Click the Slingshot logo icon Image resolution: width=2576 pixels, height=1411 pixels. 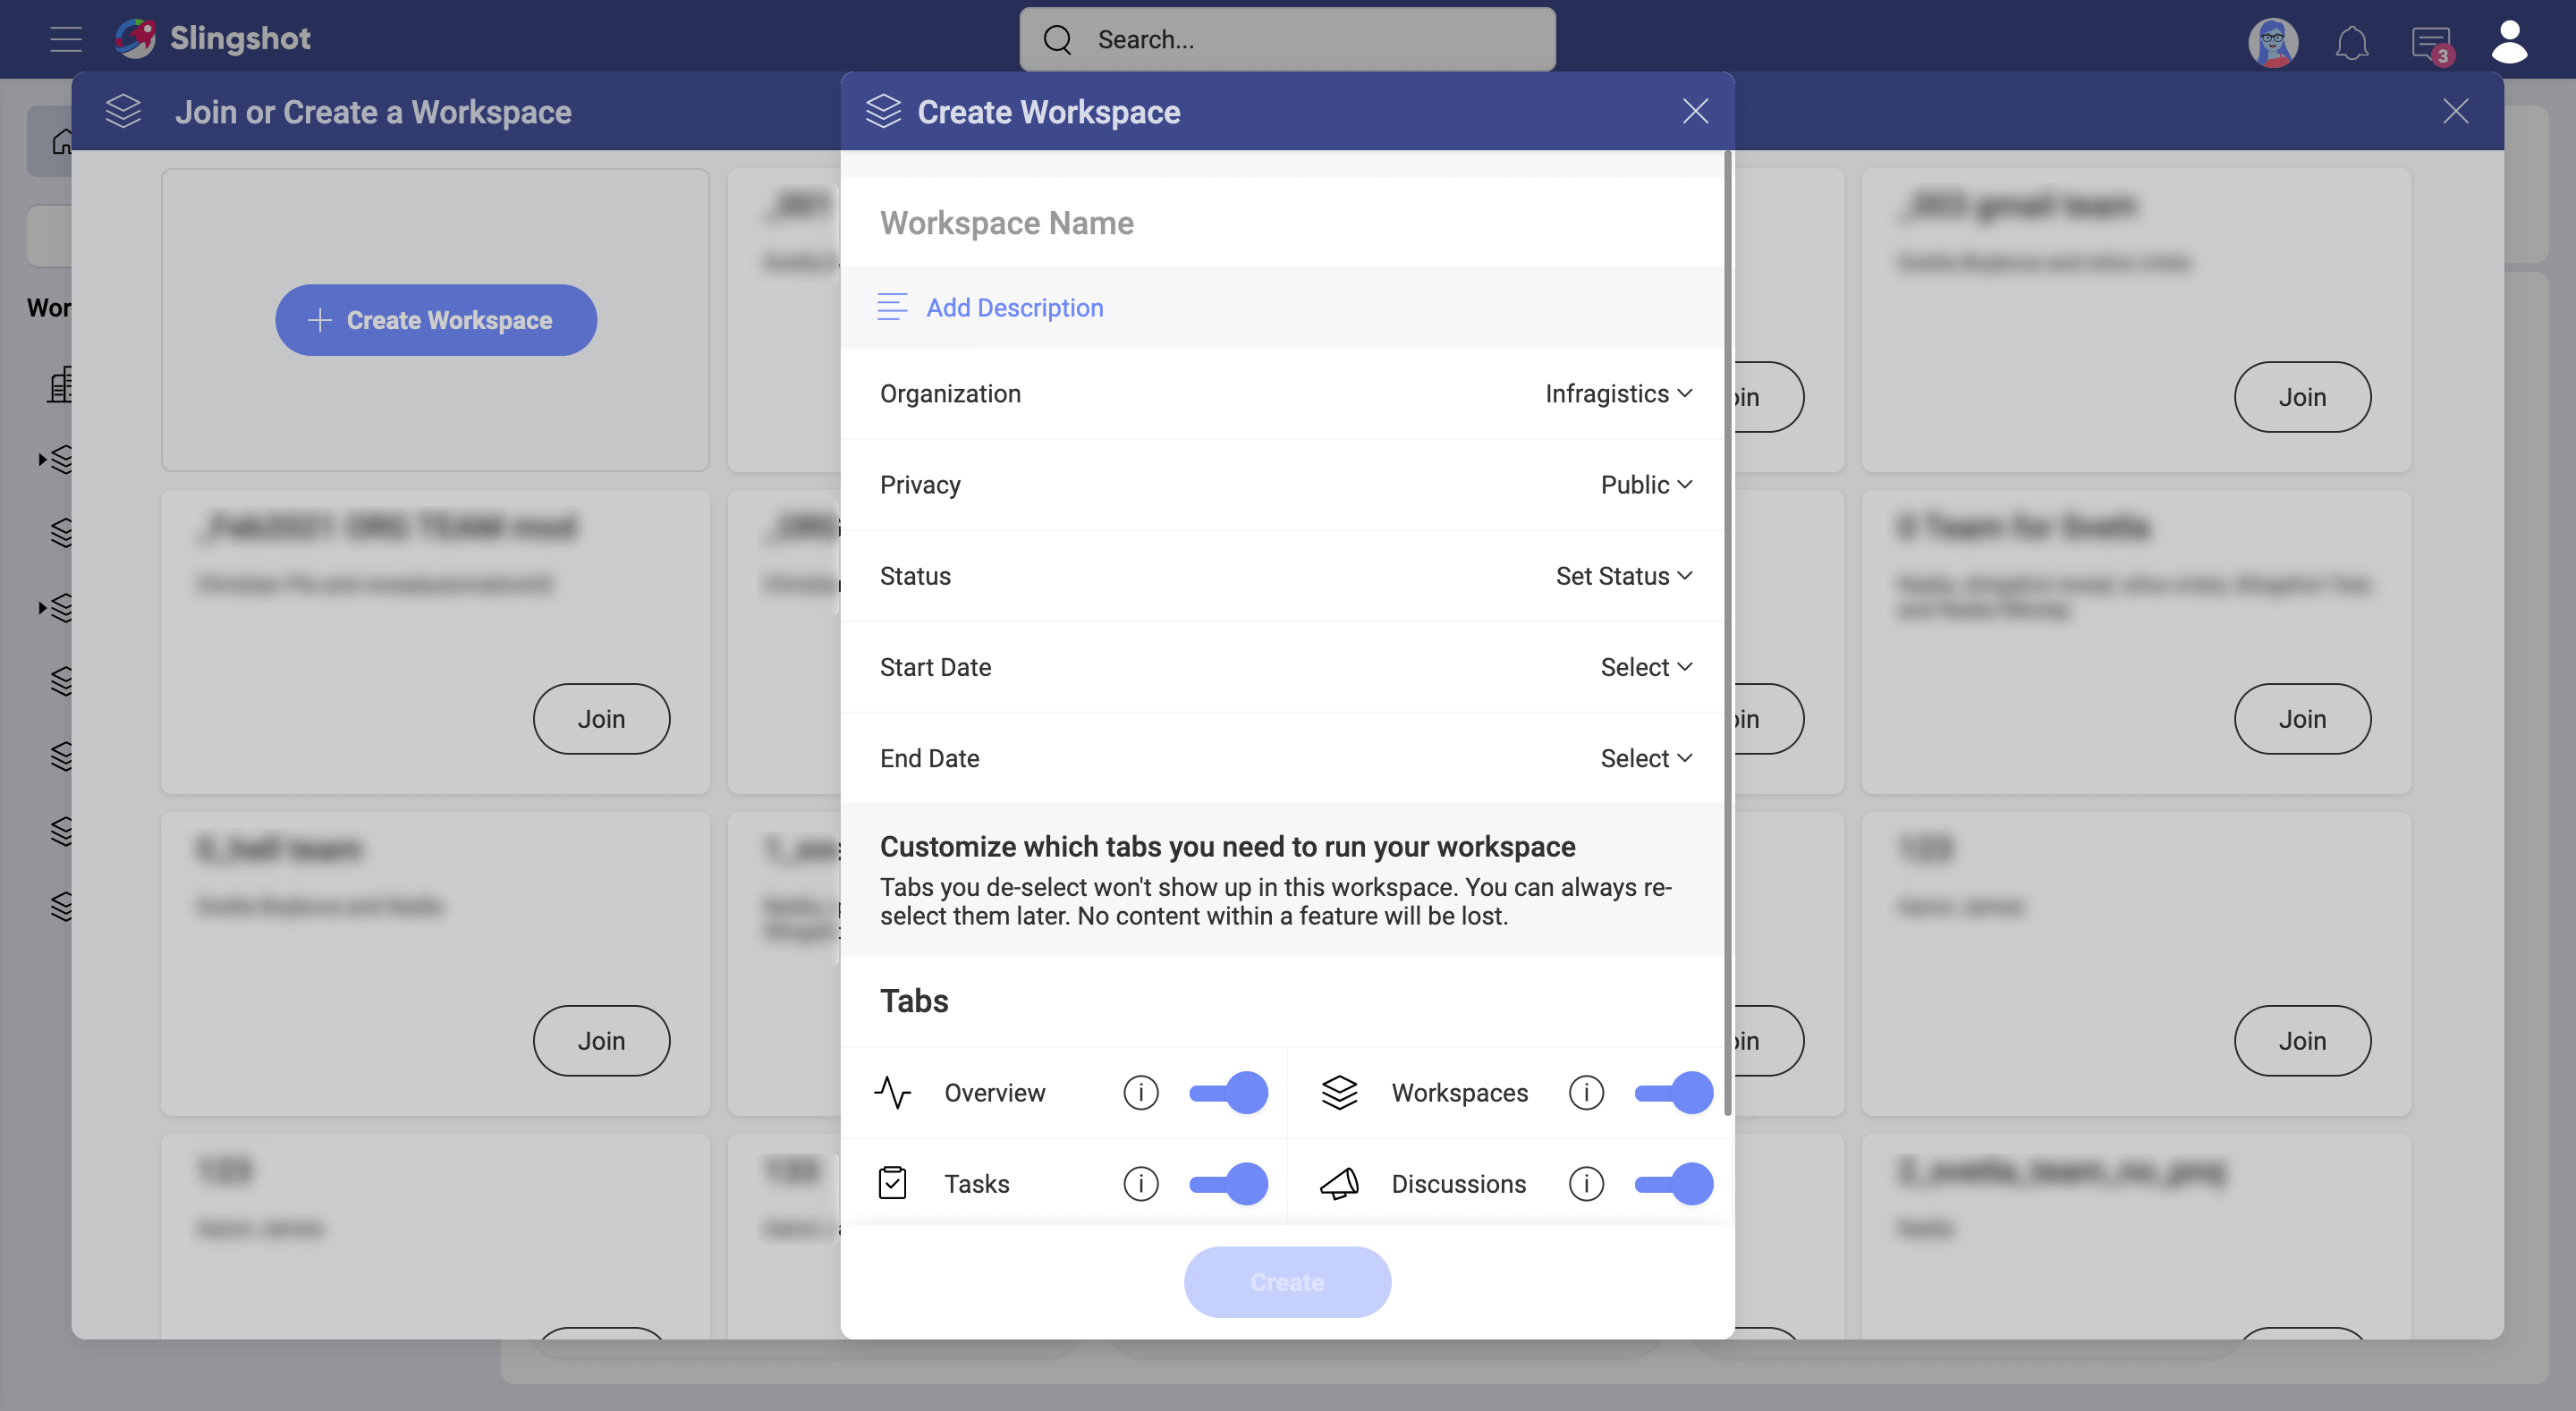pyautogui.click(x=139, y=37)
